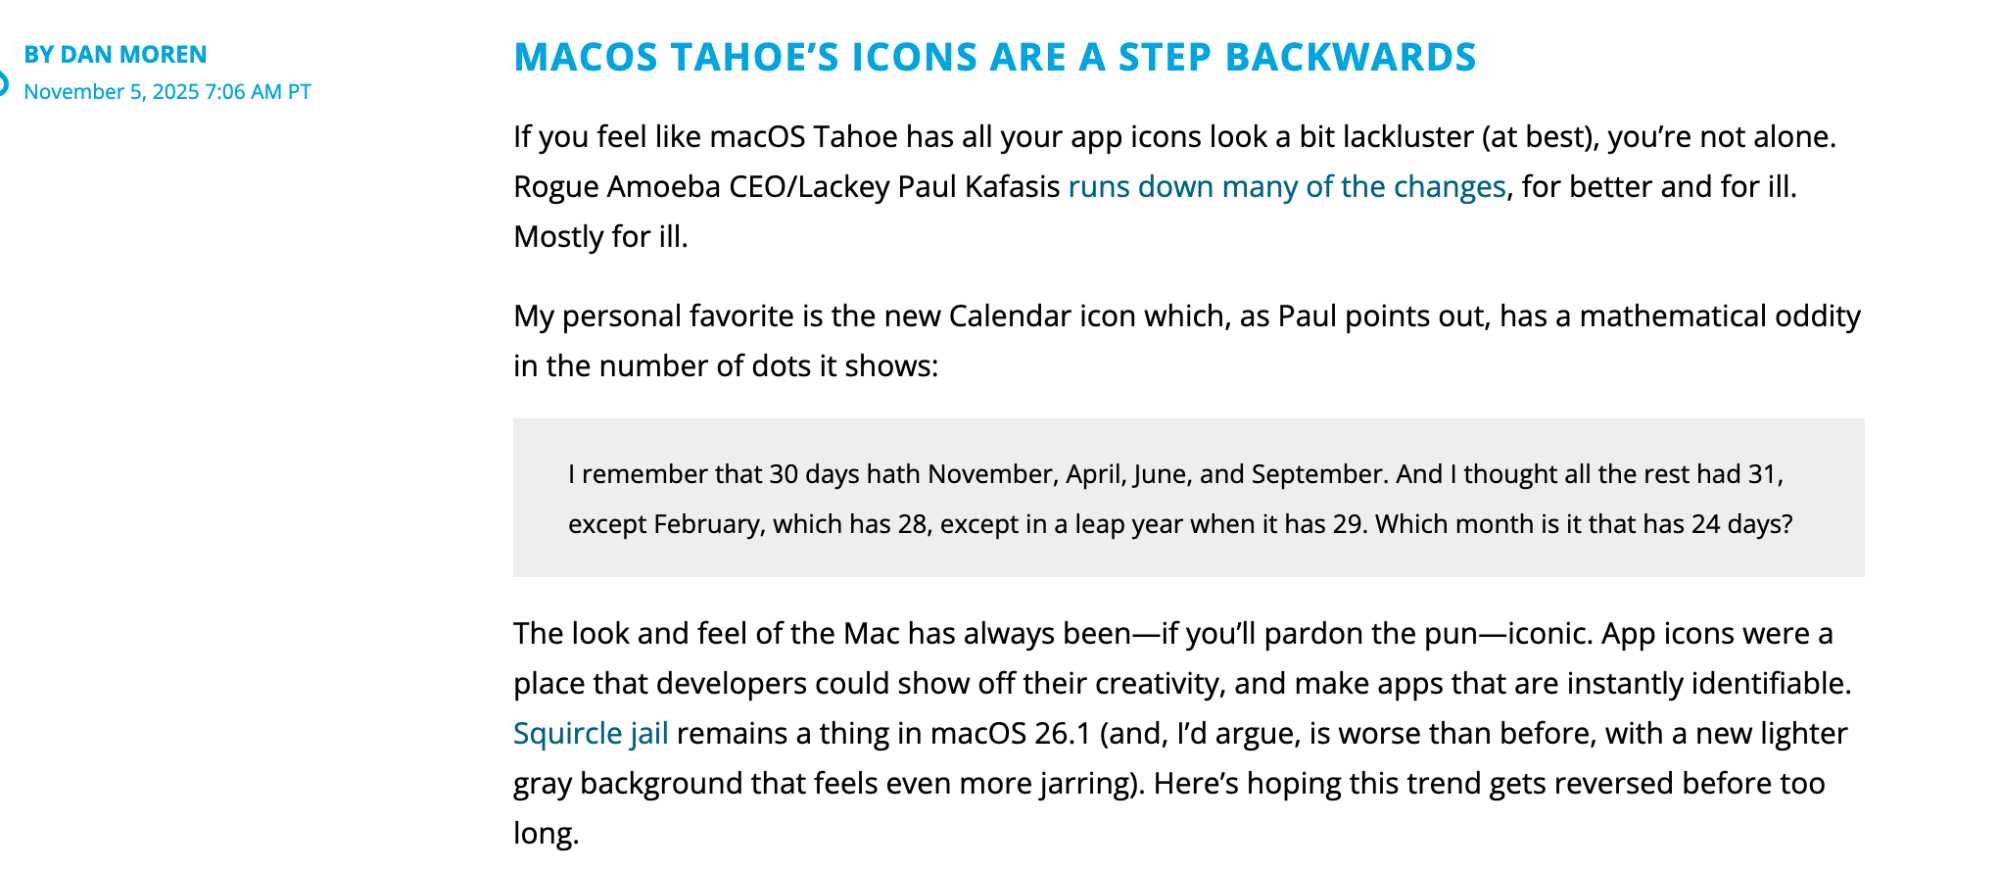The height and width of the screenshot is (872, 2000).
Task: Click the blue circle icon beside the date
Action: pyautogui.click(x=3, y=84)
